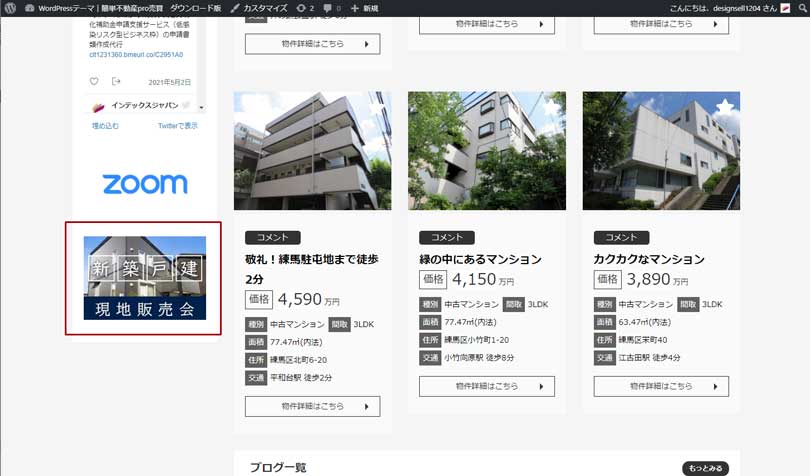Toggle favorite star on カクカクなマンション photo
The height and width of the screenshot is (476, 810).
pyautogui.click(x=725, y=107)
